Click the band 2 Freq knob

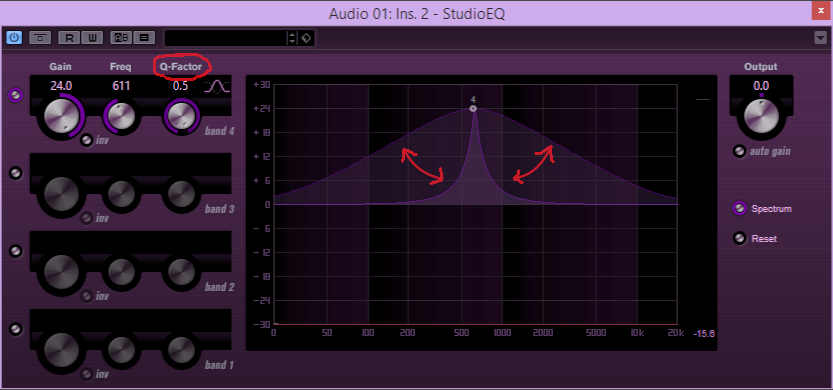(x=122, y=272)
